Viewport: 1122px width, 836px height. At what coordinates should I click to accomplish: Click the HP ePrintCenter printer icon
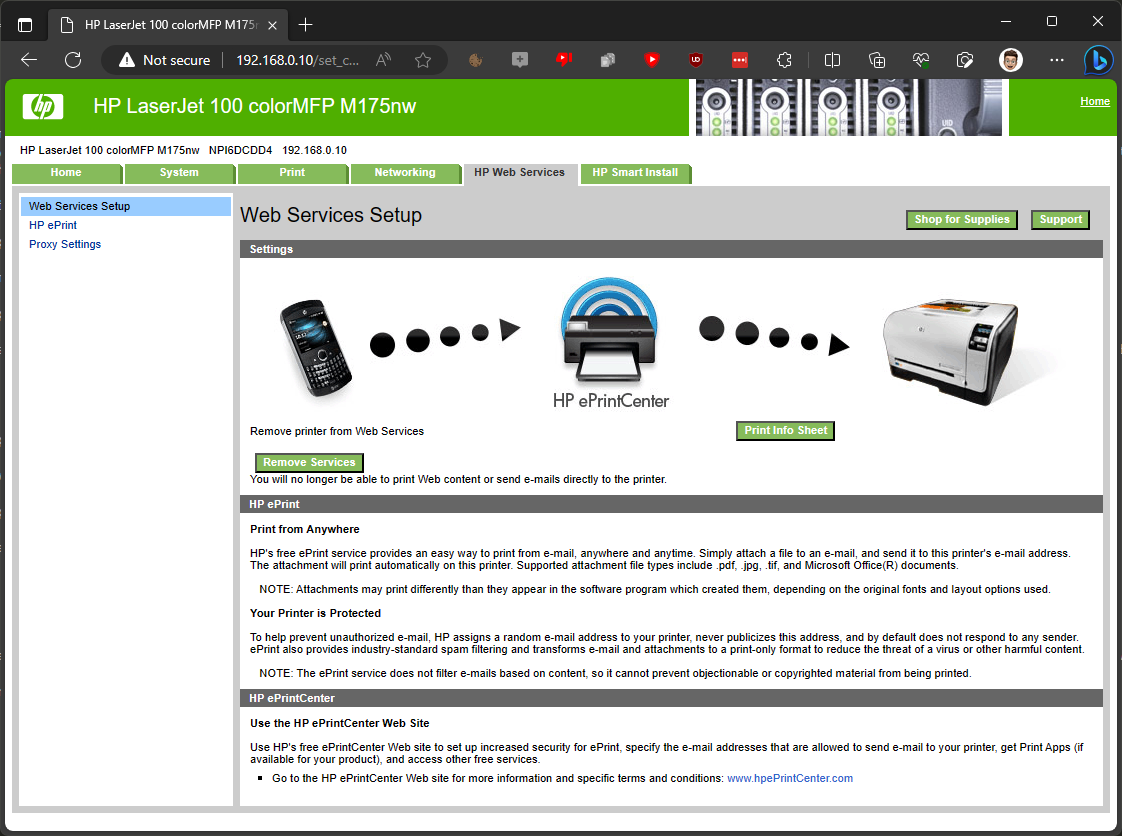[610, 330]
